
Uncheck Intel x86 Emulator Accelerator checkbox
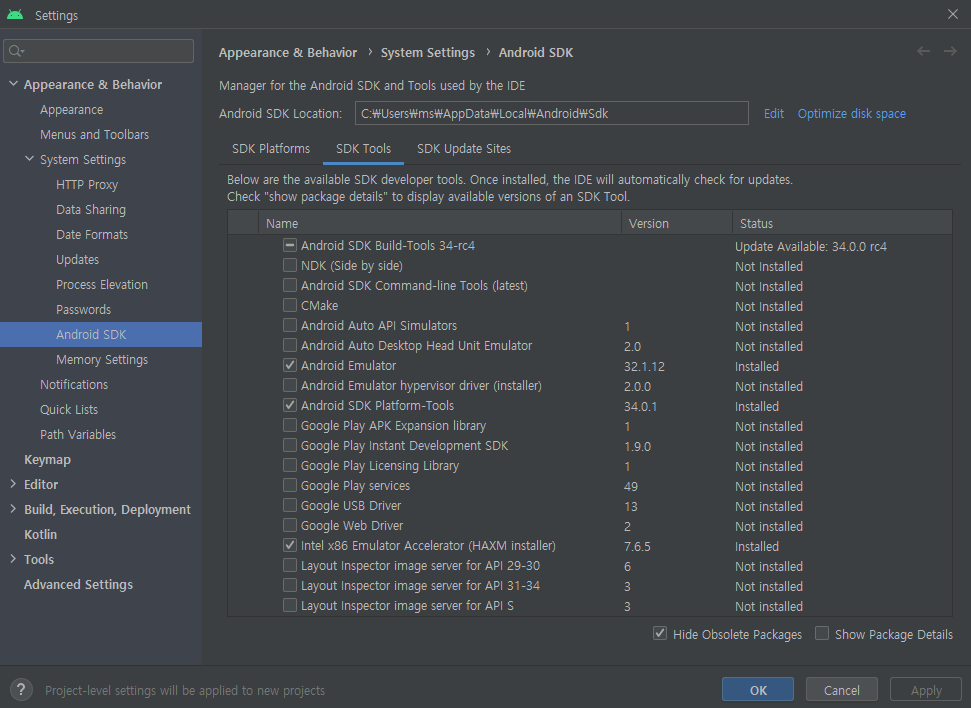(290, 545)
